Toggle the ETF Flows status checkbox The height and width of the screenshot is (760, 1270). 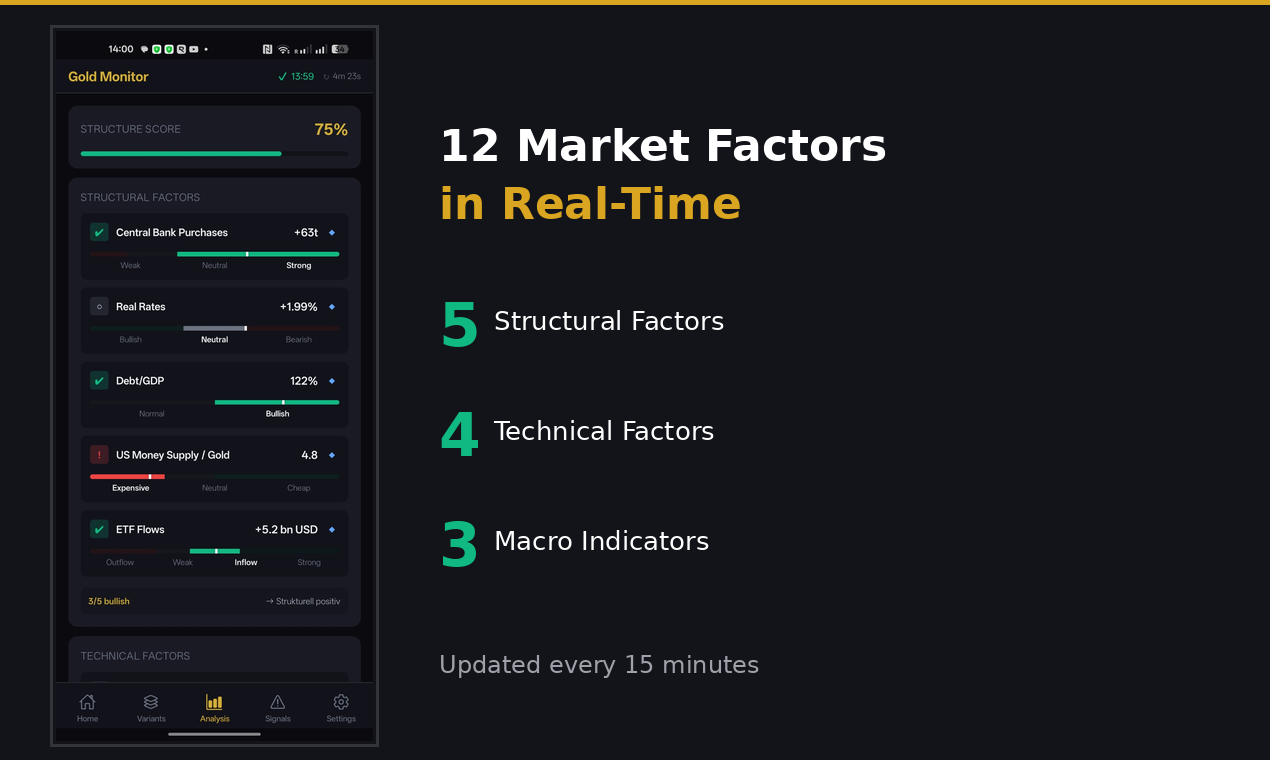click(99, 529)
